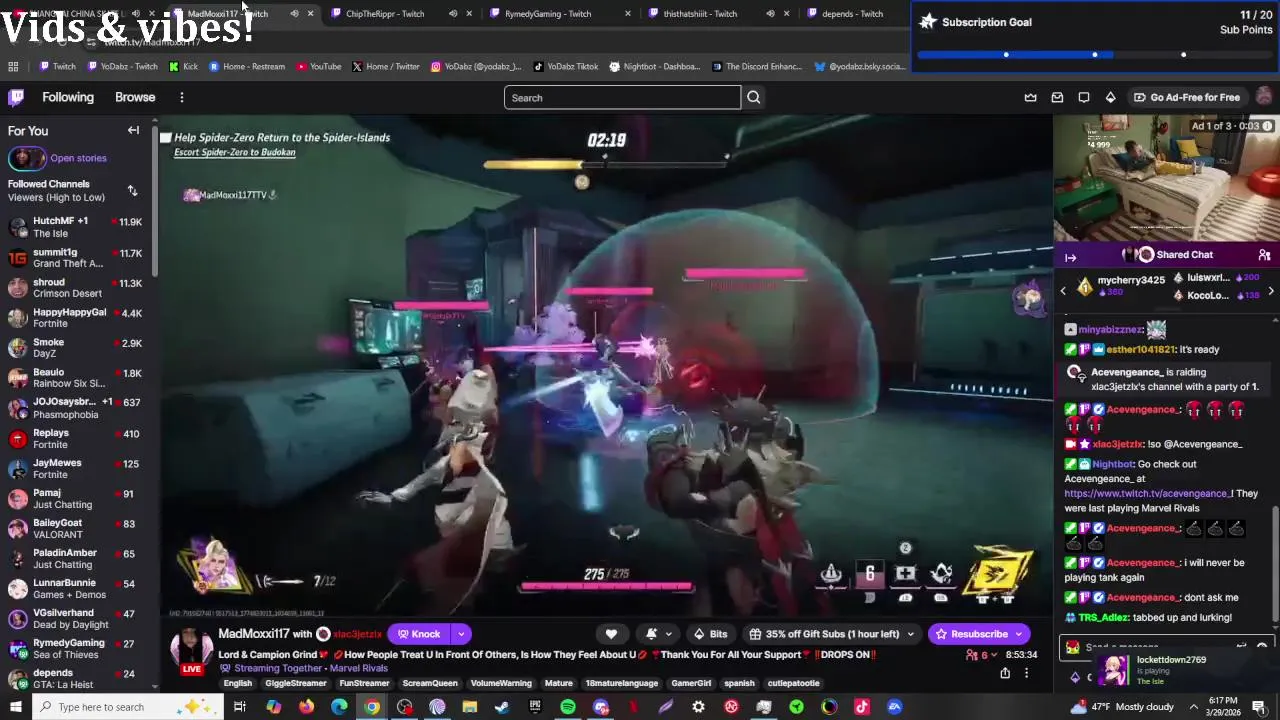The image size is (1280, 720).
Task: Toggle the notification bell for MadMoxxi117
Action: click(x=651, y=634)
